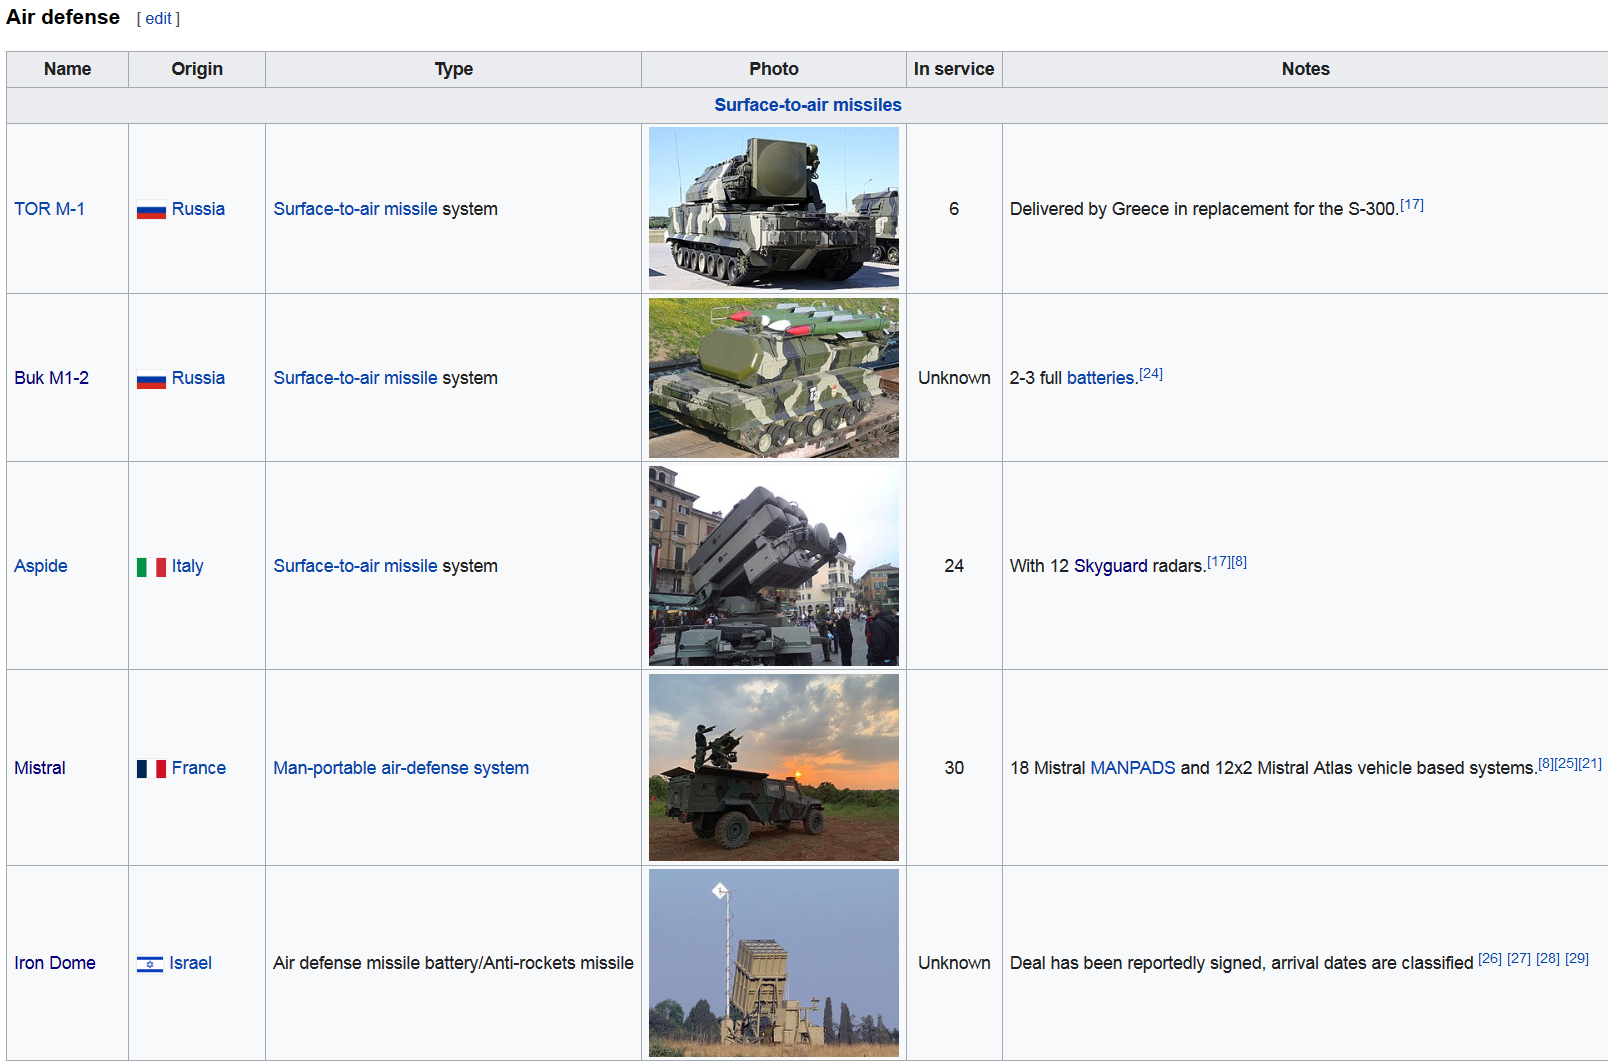Viewport: 1608px width, 1061px height.
Task: Follow the Russia link in TOR M-1 row
Action: [x=198, y=209]
